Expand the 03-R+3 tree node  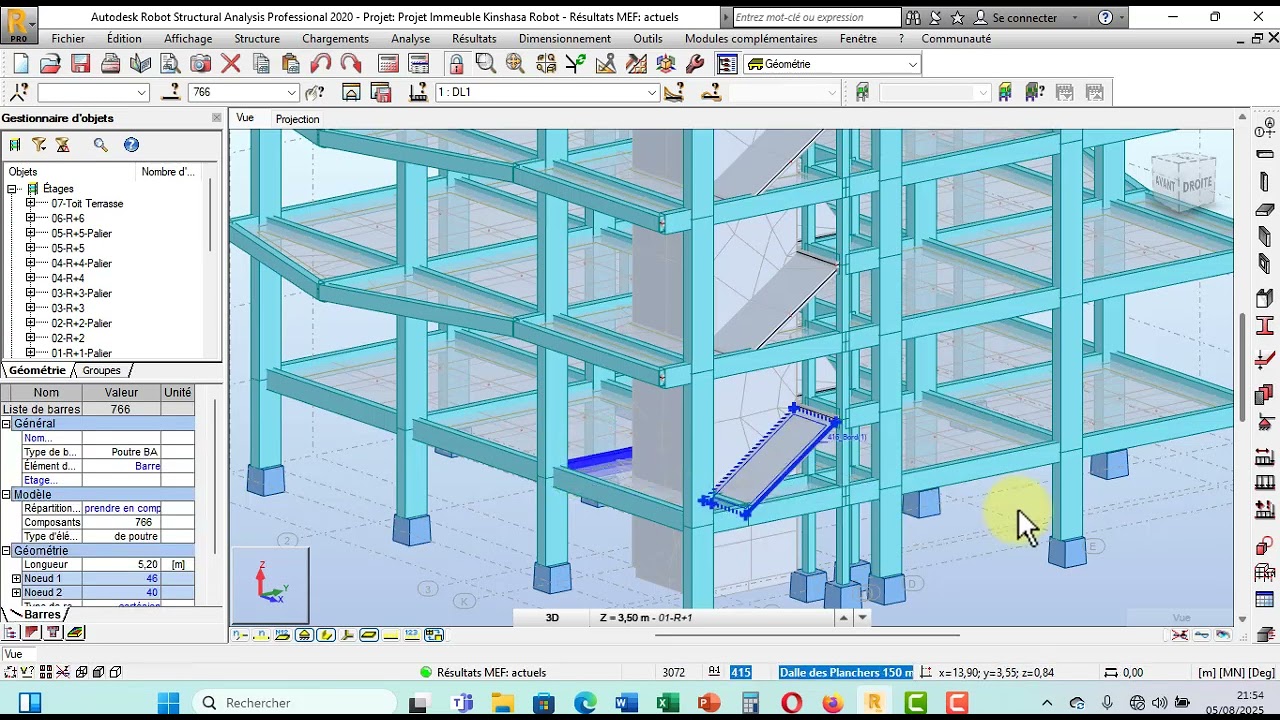pyautogui.click(x=30, y=308)
